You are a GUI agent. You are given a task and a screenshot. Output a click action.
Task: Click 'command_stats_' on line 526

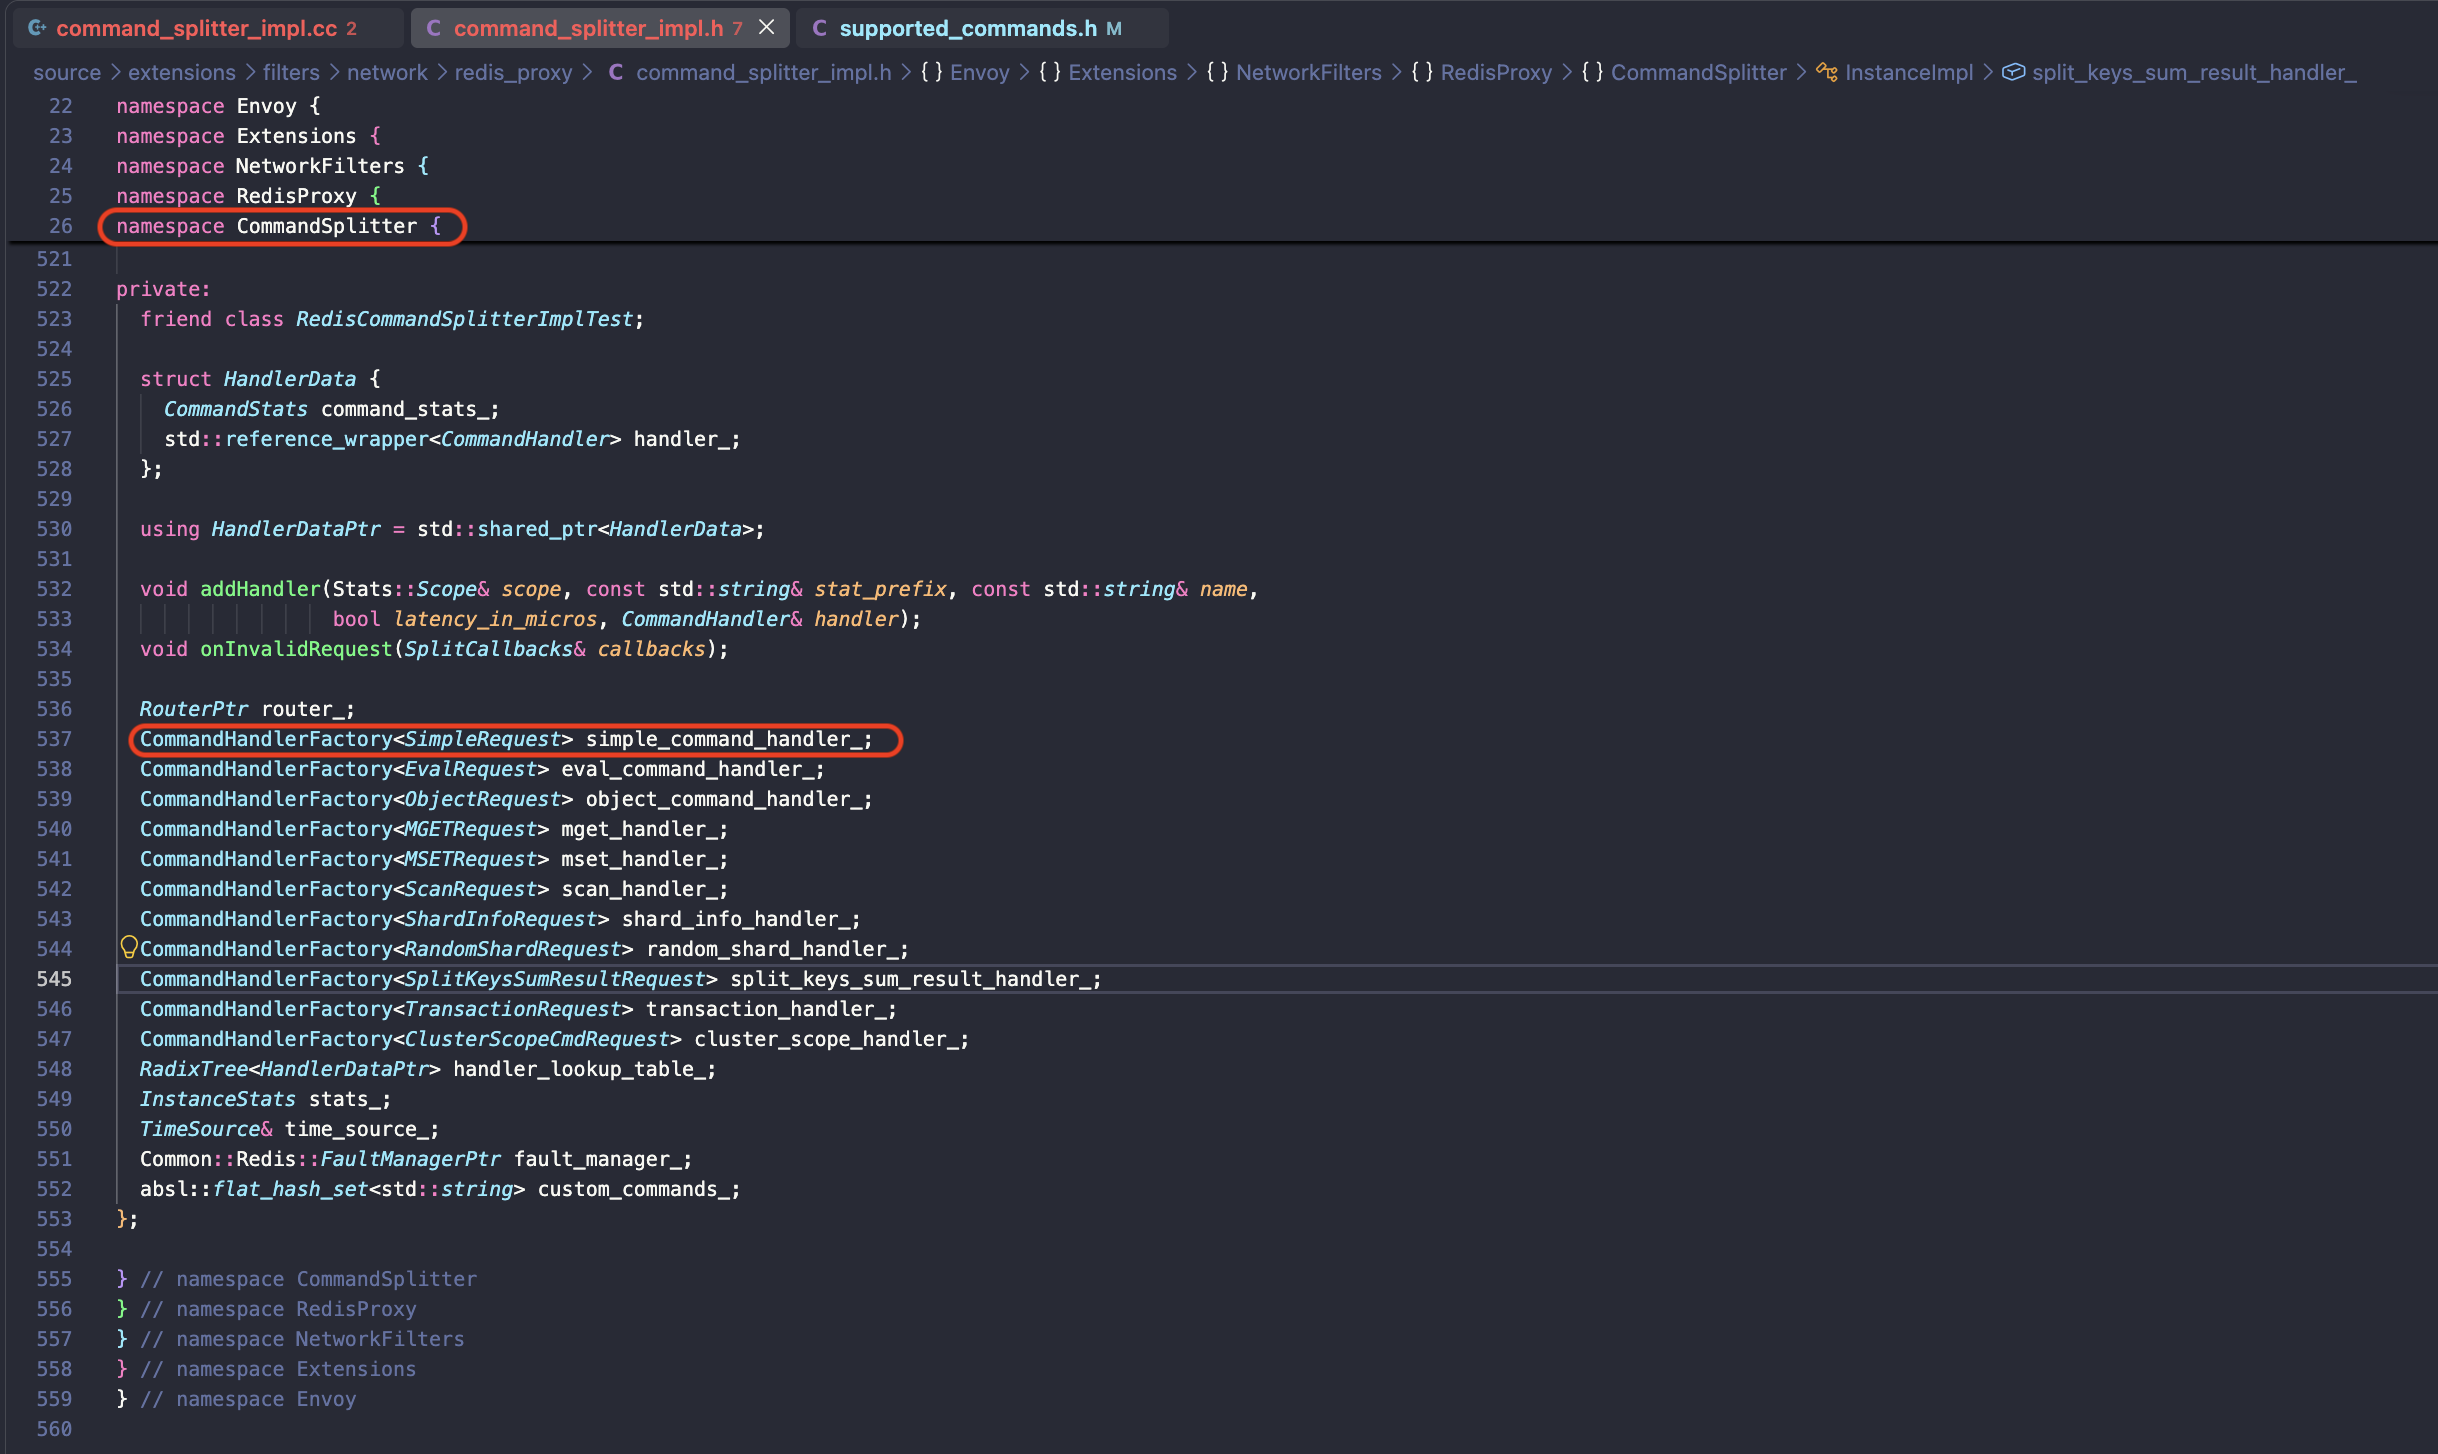tap(404, 409)
